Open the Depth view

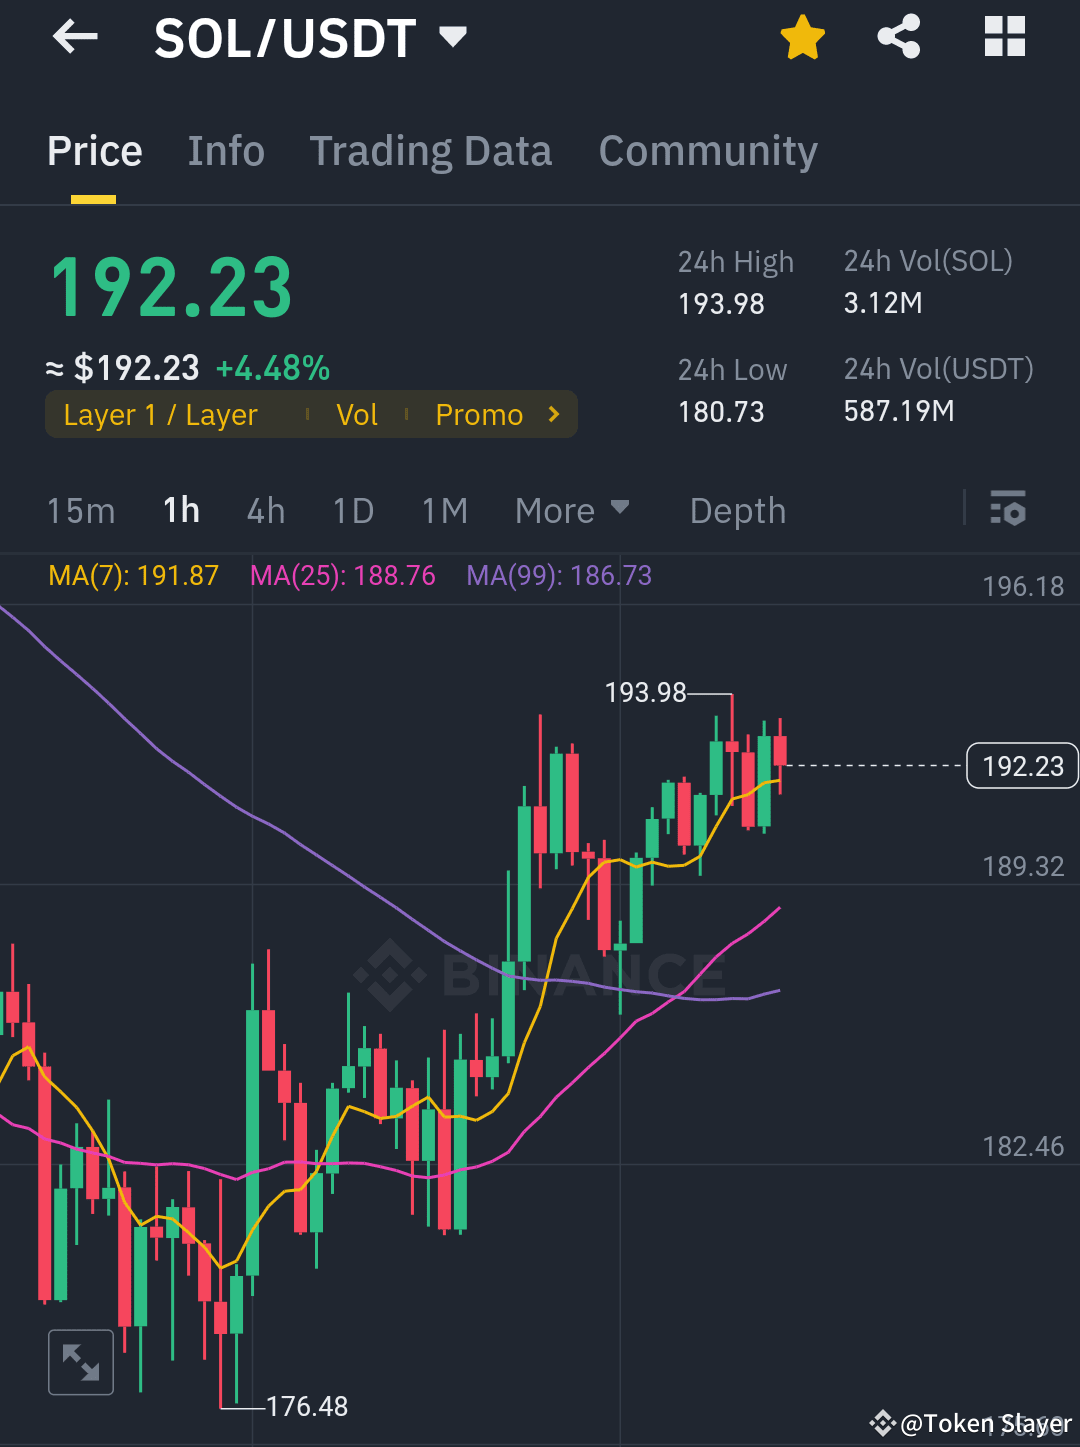coord(737,510)
